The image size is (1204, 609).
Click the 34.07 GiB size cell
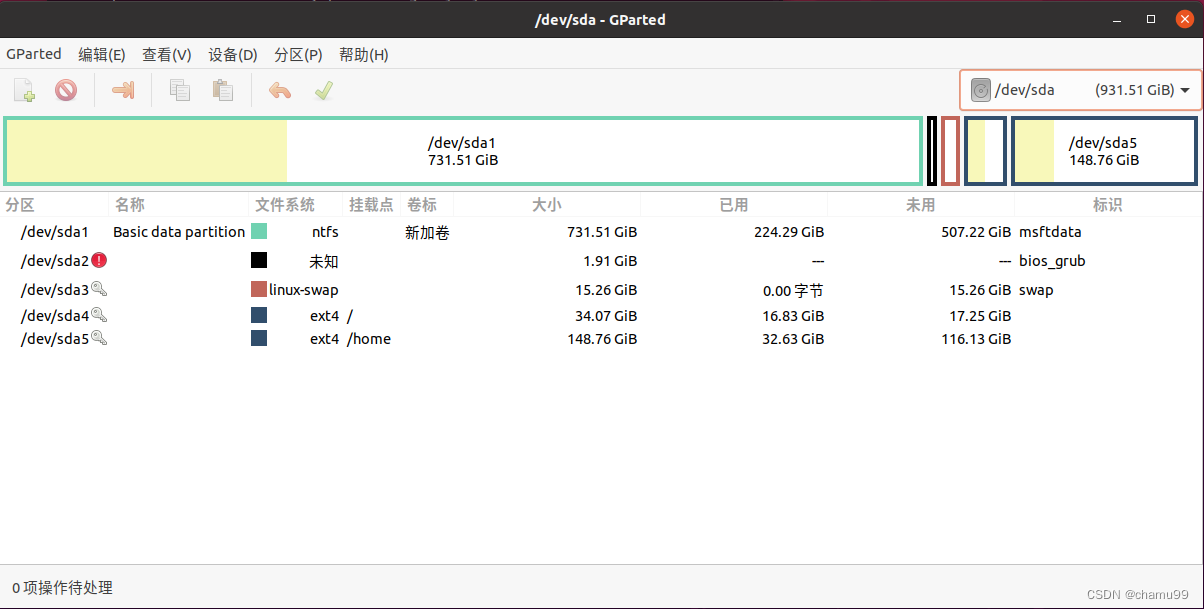(x=606, y=316)
